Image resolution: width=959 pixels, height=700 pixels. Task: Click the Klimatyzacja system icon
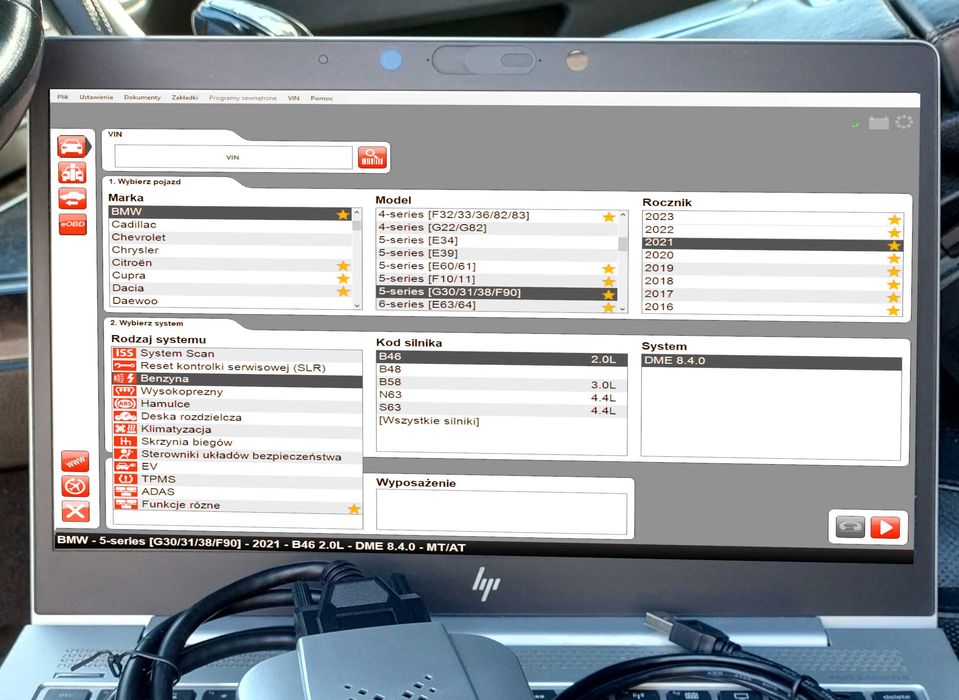point(125,429)
